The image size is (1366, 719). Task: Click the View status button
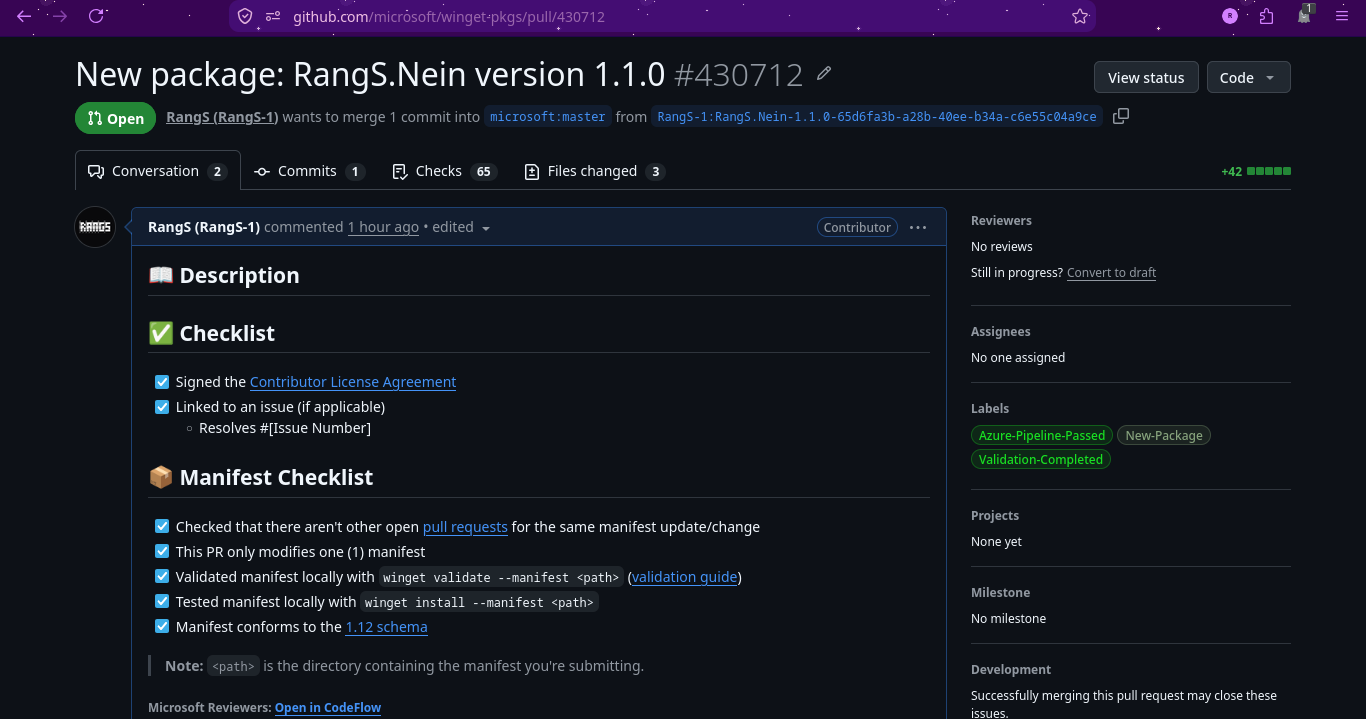coord(1146,77)
